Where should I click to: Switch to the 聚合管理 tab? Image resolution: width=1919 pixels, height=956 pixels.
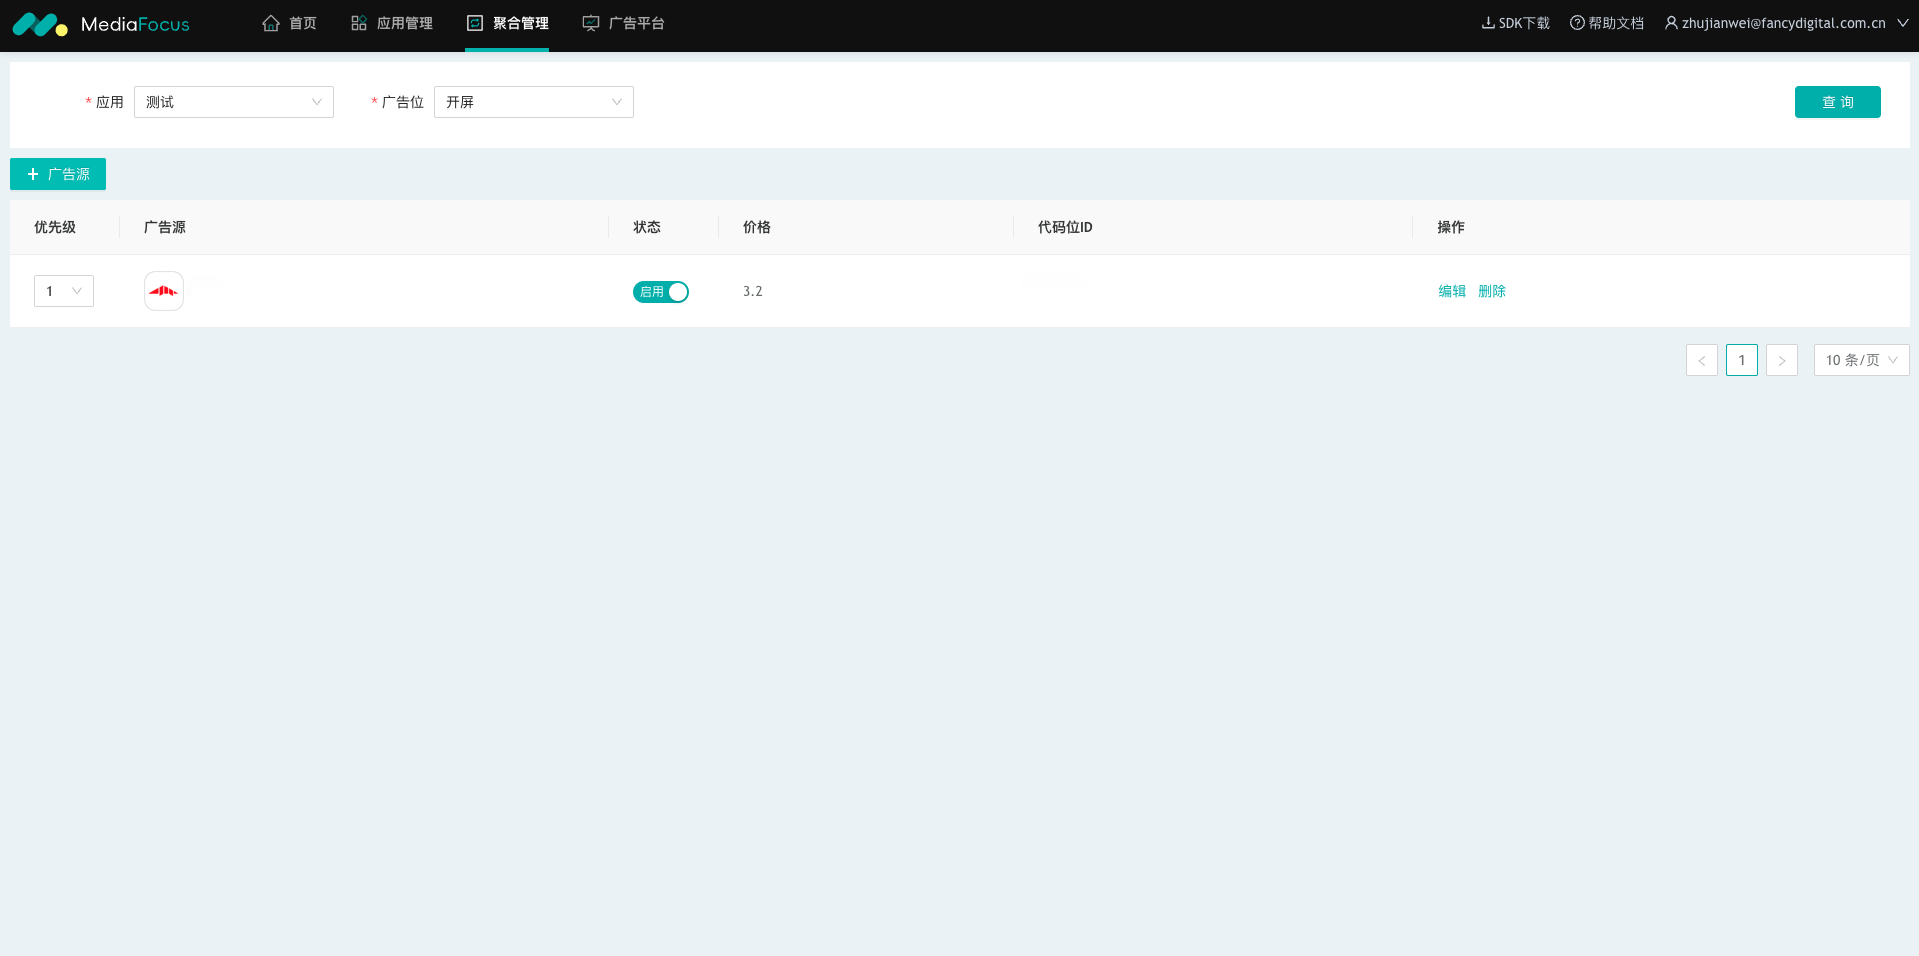pos(508,23)
